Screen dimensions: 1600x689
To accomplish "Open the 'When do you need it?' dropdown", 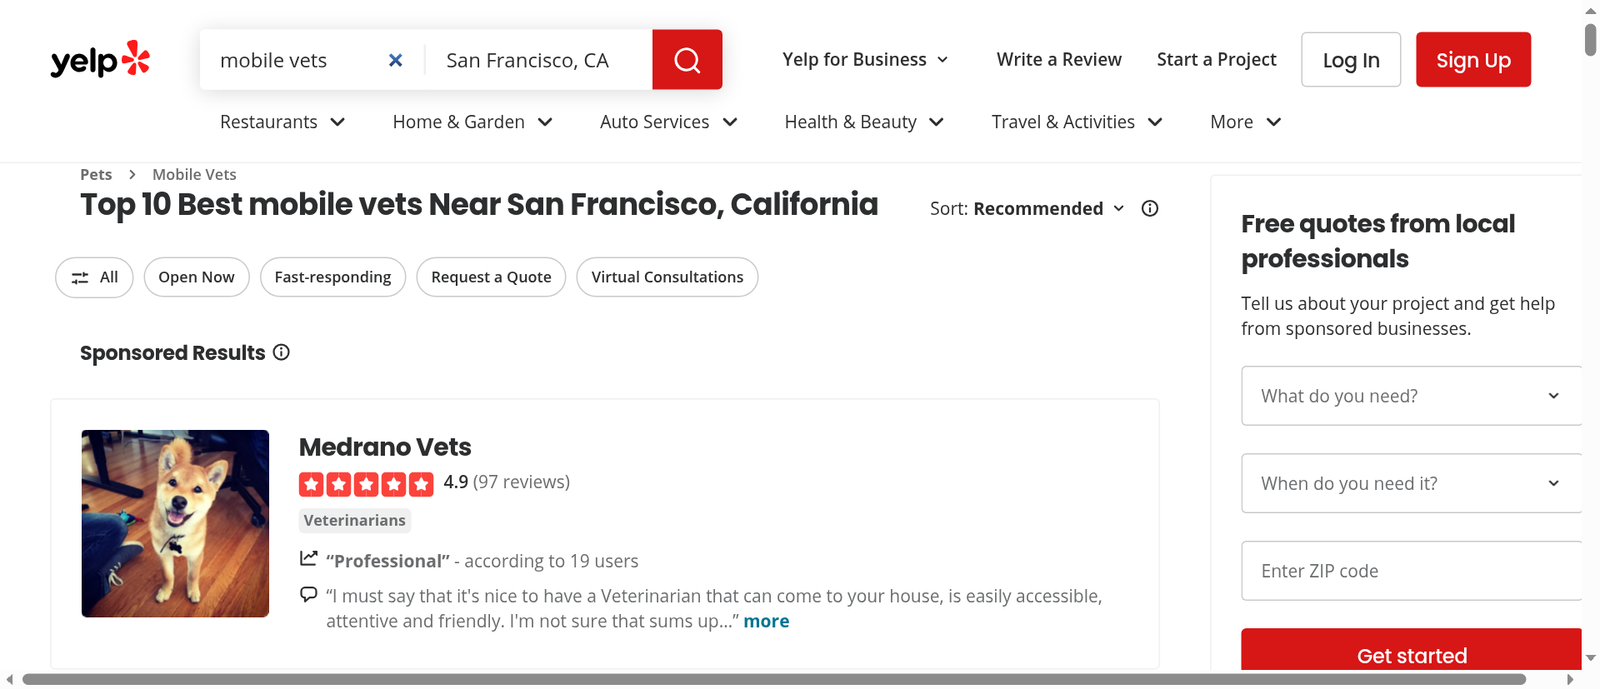I will coord(1411,483).
